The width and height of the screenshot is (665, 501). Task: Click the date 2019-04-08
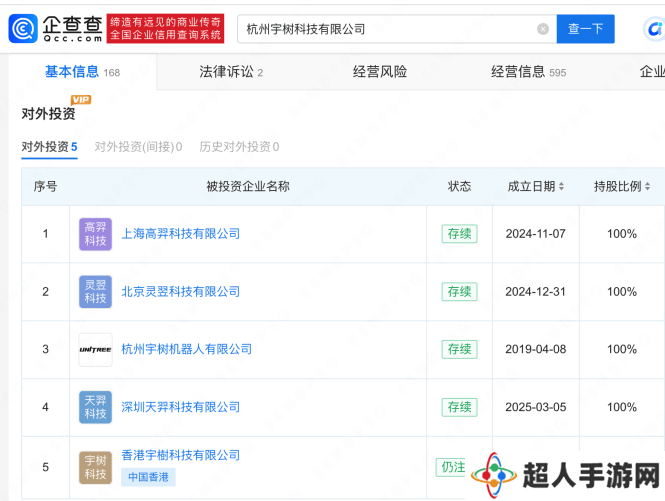[x=535, y=349]
